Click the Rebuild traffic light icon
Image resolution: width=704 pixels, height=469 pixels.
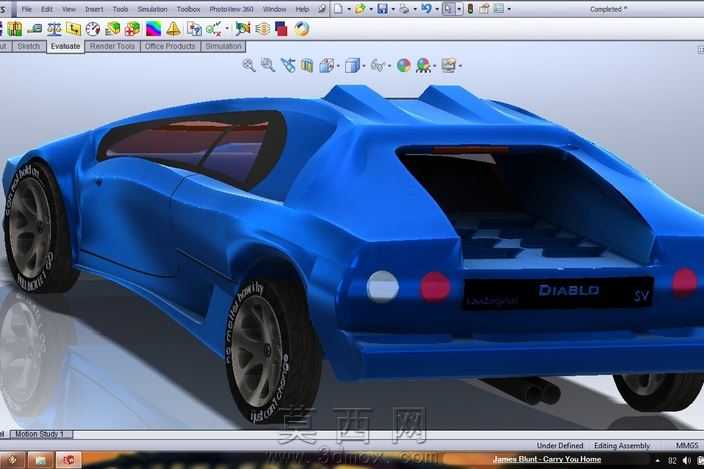[x=470, y=9]
